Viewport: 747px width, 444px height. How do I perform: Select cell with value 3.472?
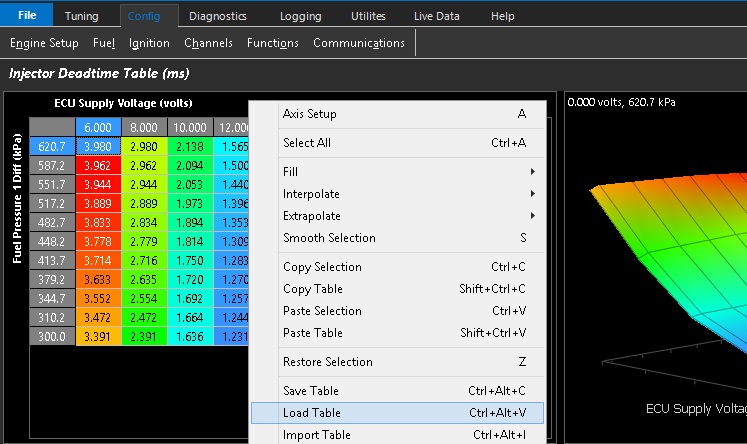[98, 318]
